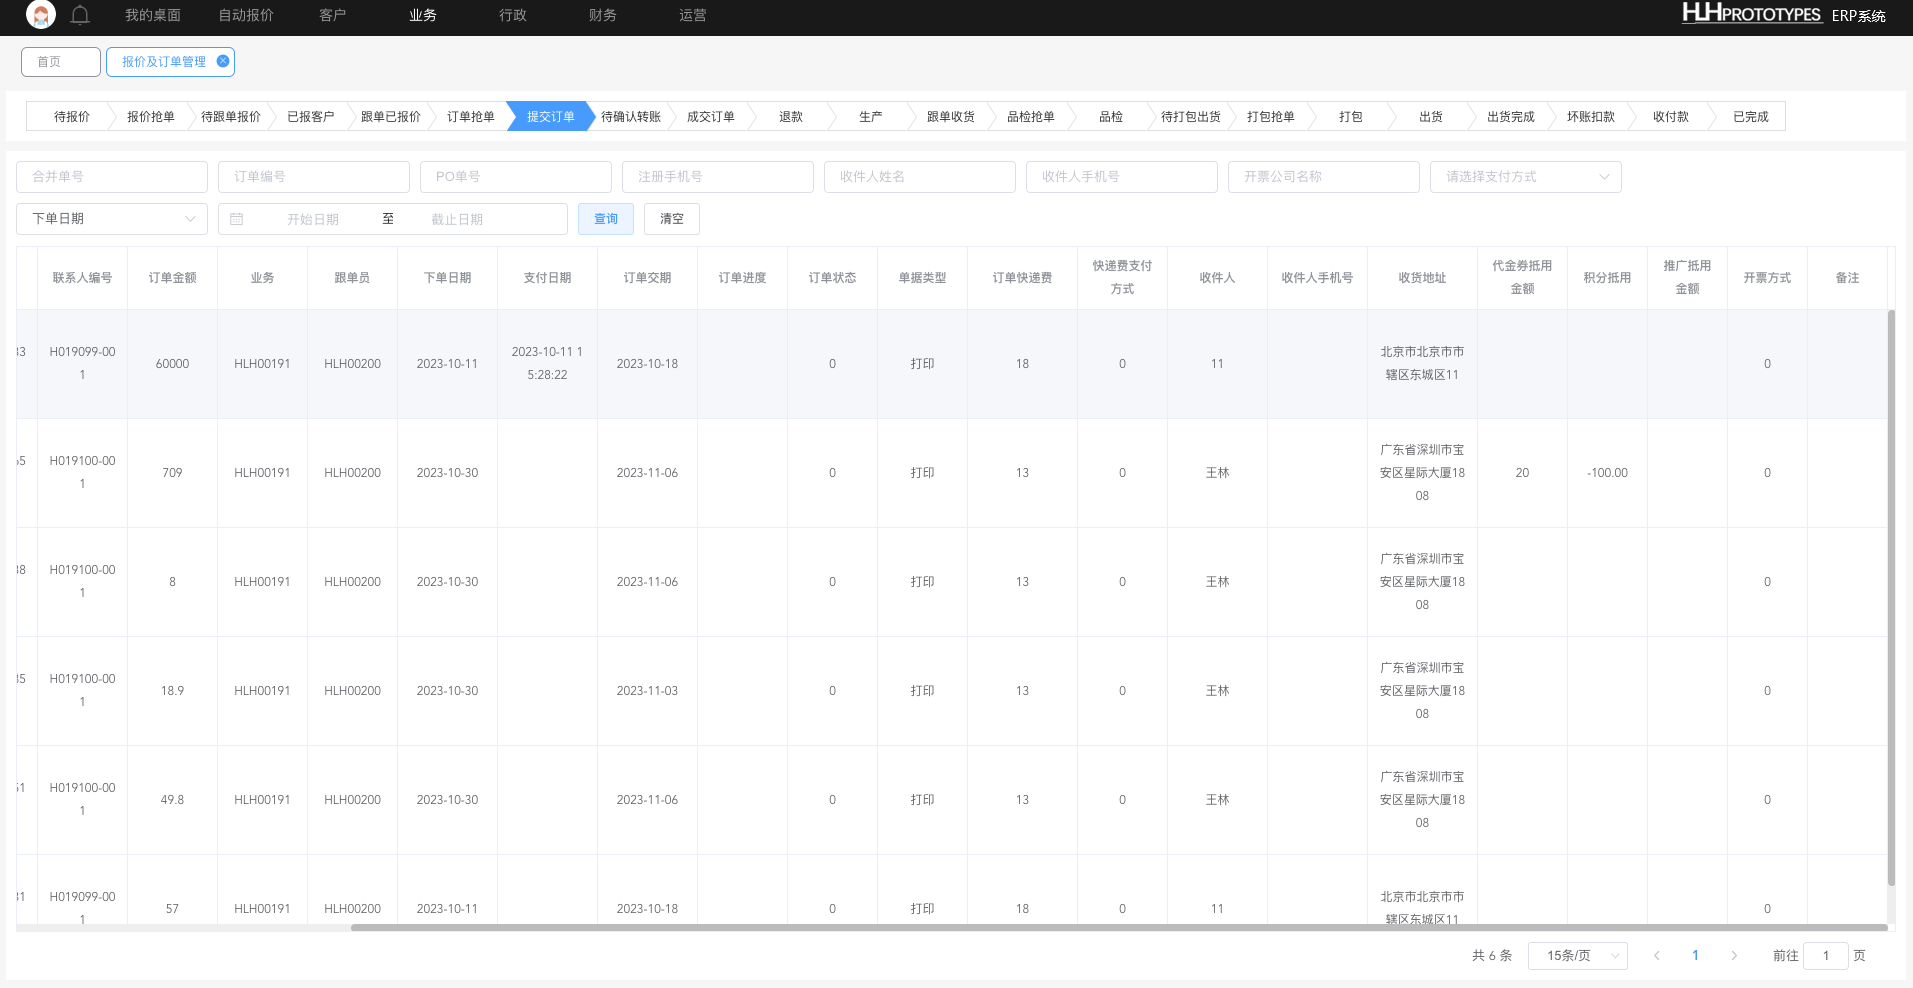Open 运营 menu
Image resolution: width=1913 pixels, height=988 pixels.
click(x=693, y=15)
